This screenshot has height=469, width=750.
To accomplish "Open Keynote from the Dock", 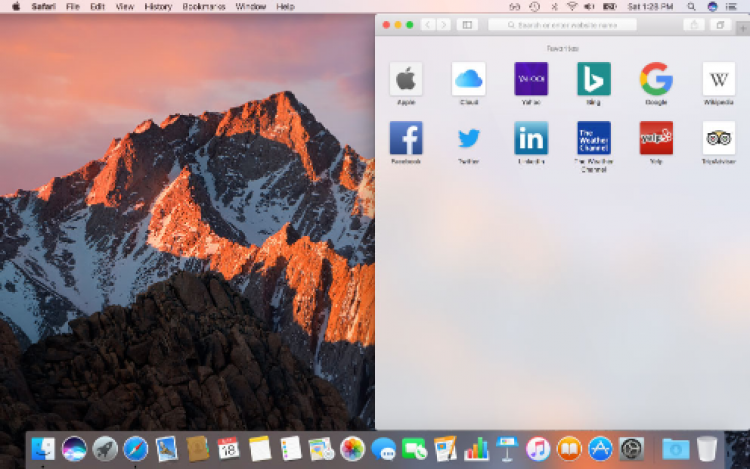I will [x=507, y=449].
